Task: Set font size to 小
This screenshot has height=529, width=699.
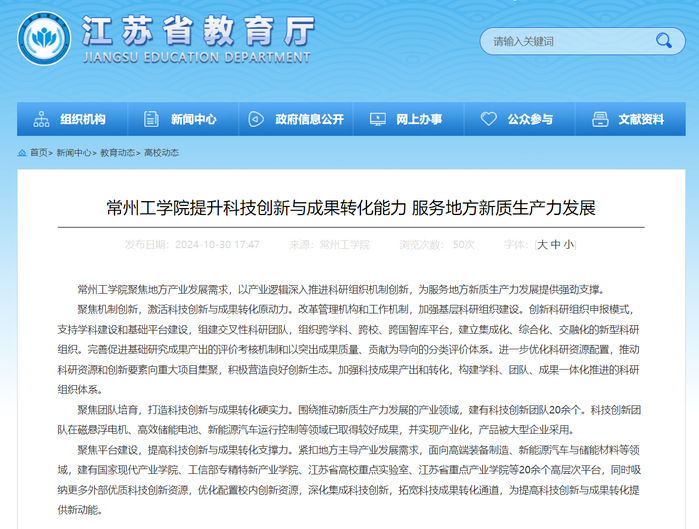Action: tap(568, 245)
